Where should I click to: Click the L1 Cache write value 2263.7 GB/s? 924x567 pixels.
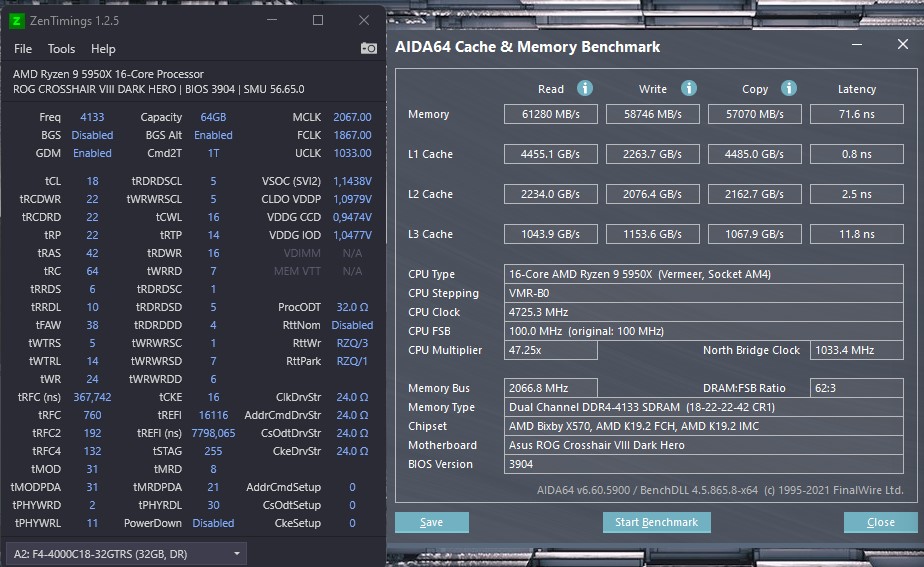coord(653,154)
